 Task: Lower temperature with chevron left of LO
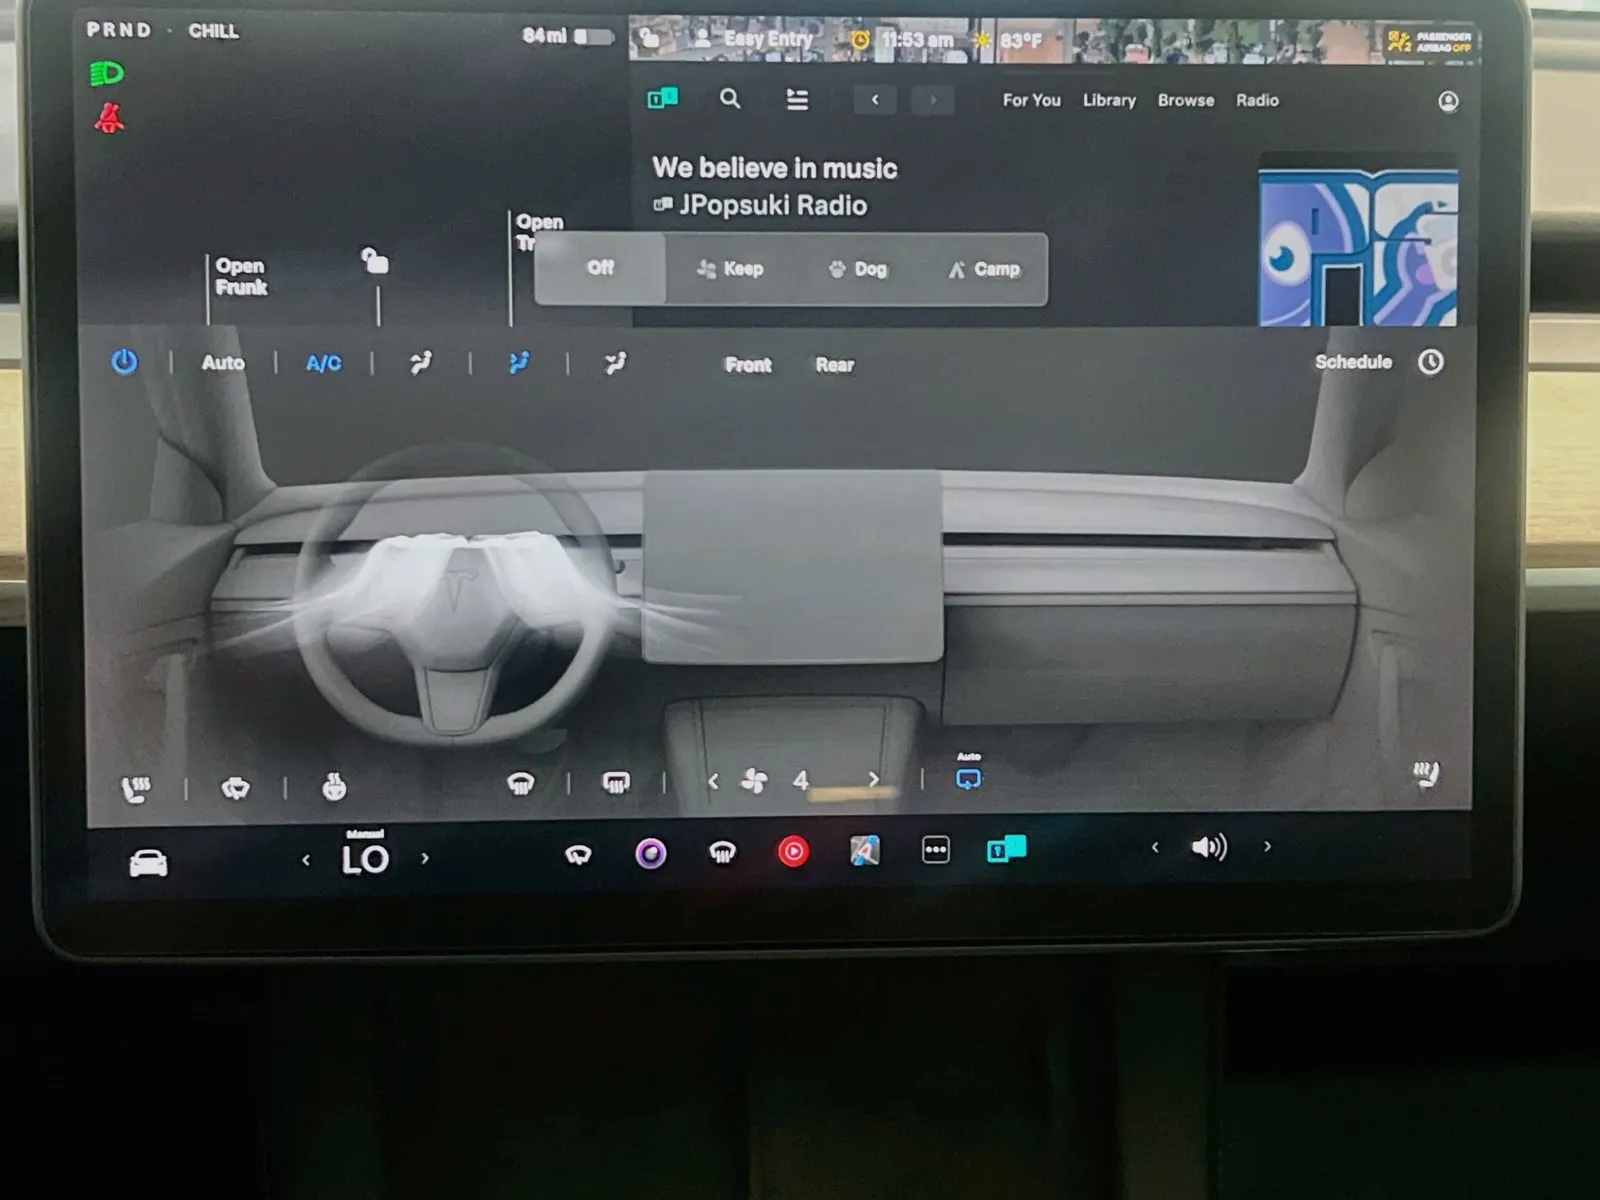(306, 860)
